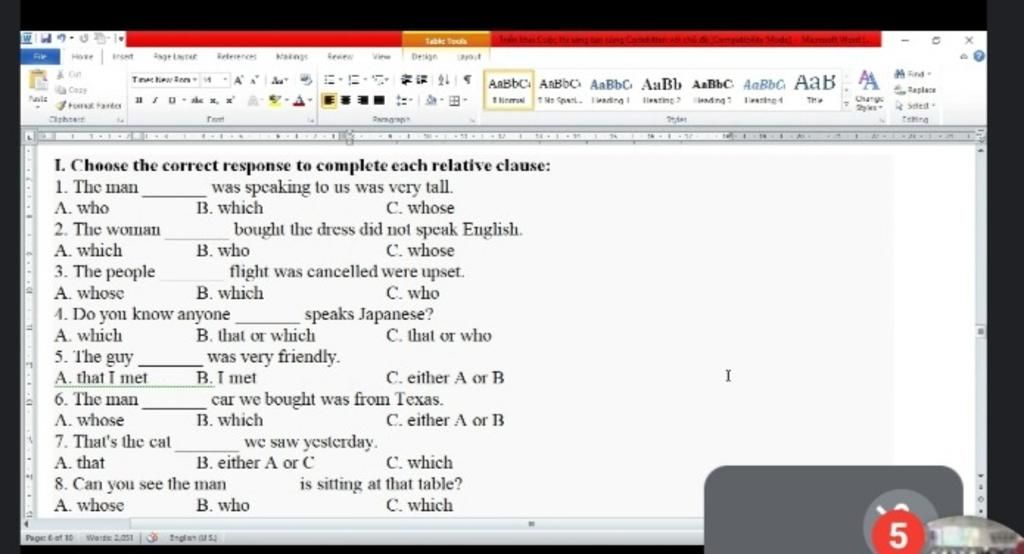Open the Select dropdown in Editing
The height and width of the screenshot is (554, 1024).
coord(916,105)
